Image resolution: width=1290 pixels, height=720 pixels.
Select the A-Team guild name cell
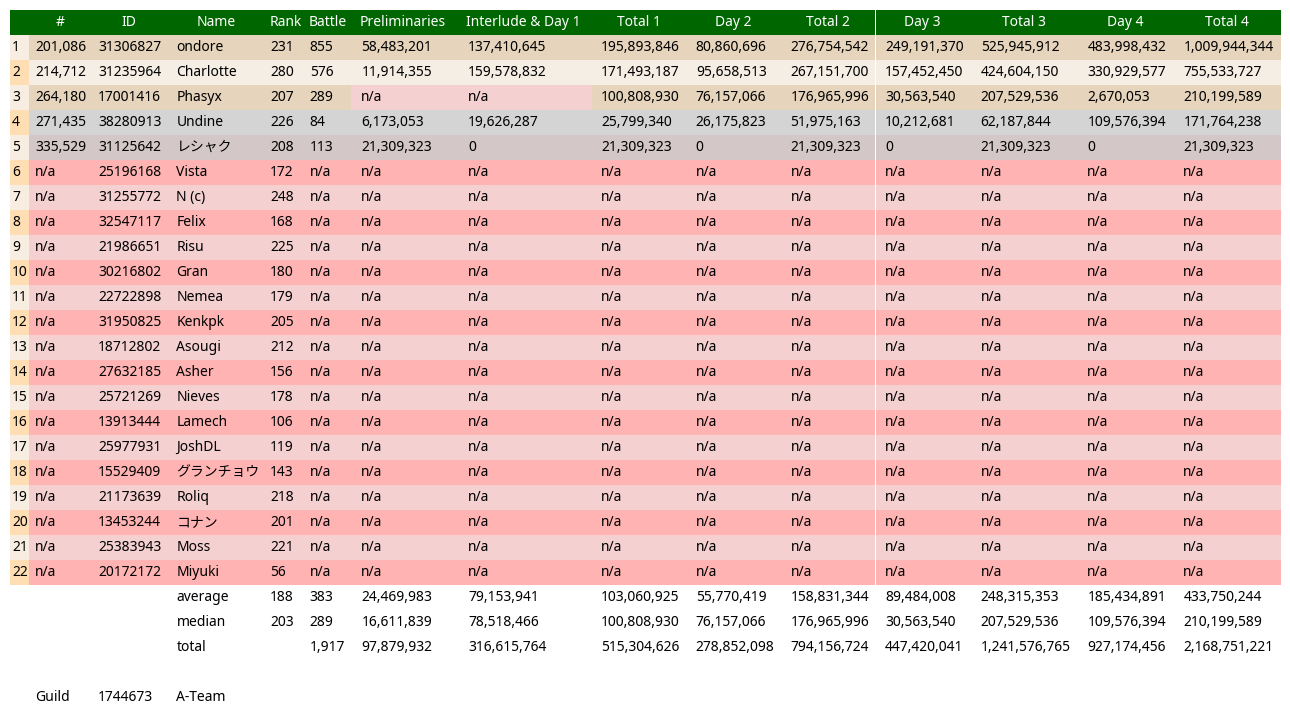pos(201,696)
